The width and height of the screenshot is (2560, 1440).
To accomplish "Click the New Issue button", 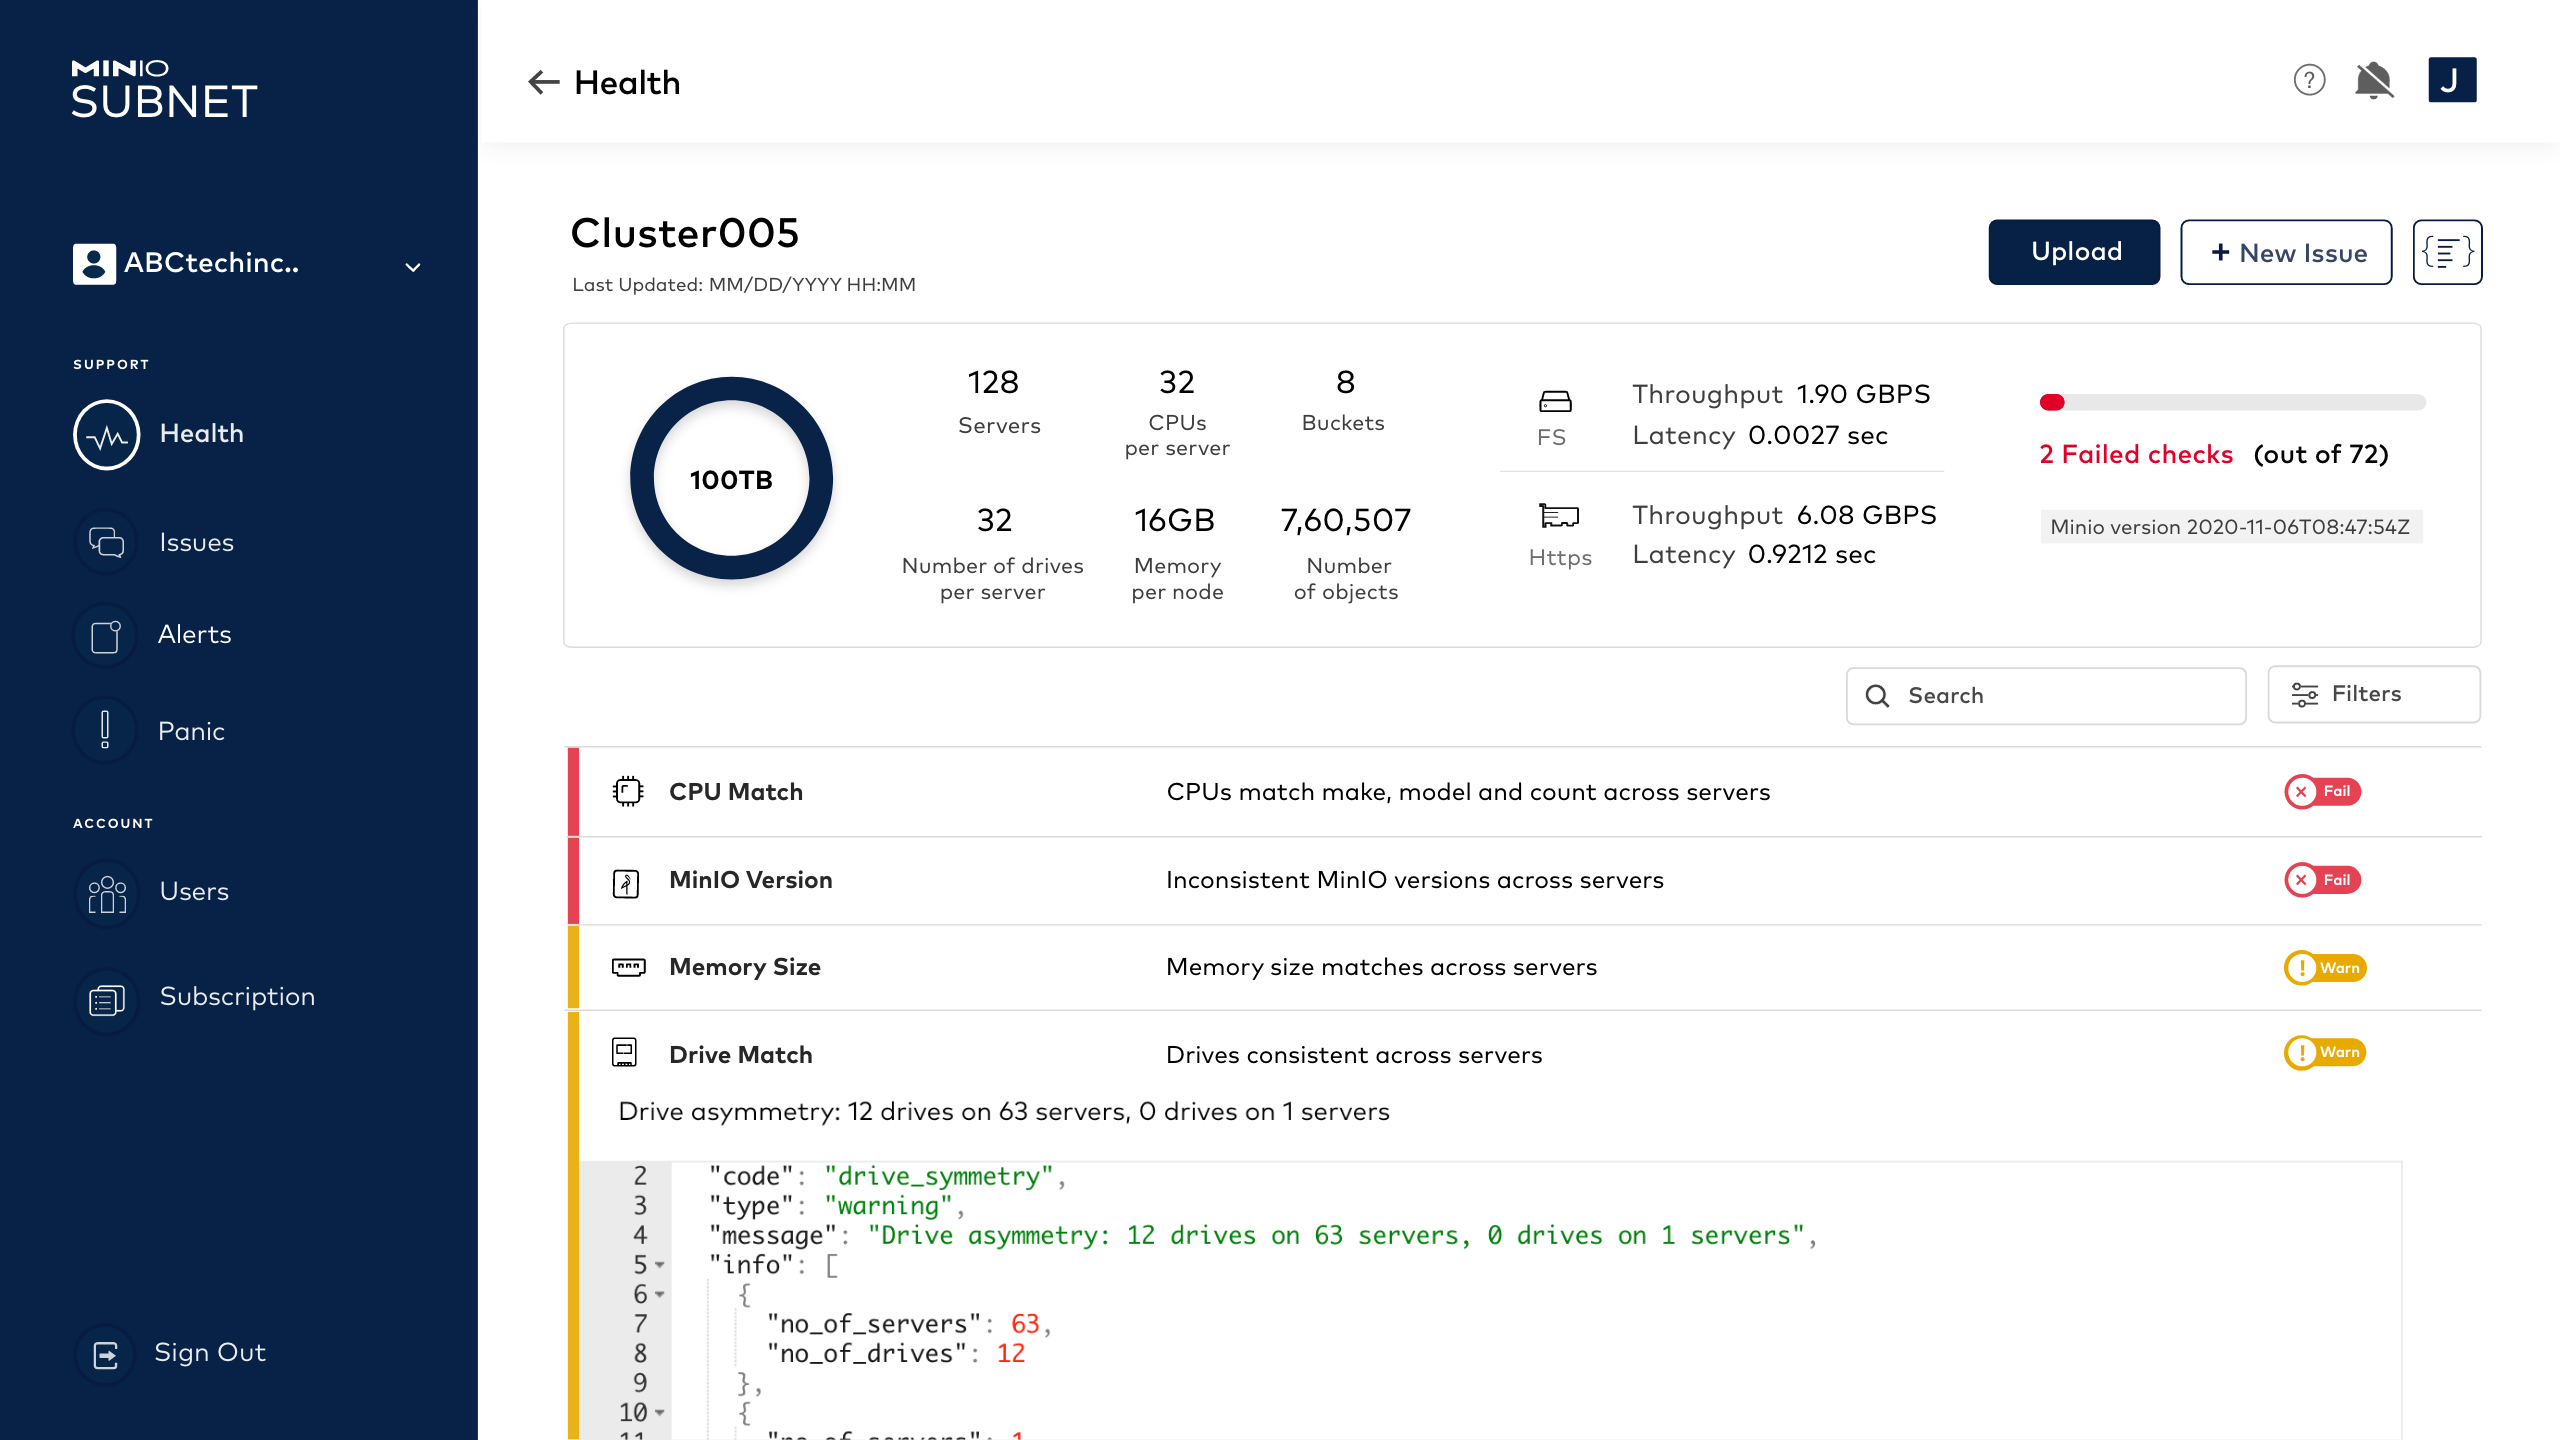I will 2286,252.
